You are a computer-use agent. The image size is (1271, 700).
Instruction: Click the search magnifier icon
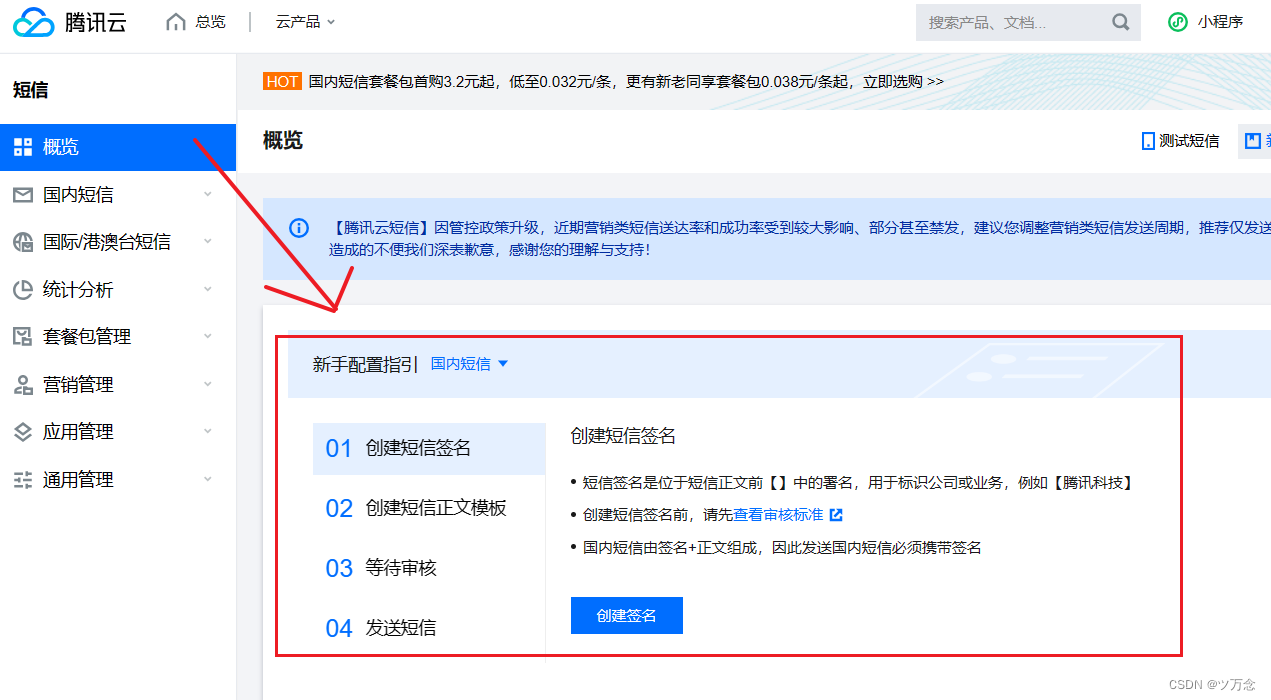tap(1121, 22)
